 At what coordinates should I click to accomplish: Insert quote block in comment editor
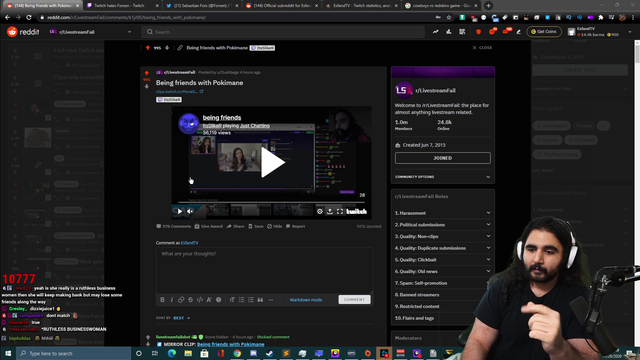260,300
